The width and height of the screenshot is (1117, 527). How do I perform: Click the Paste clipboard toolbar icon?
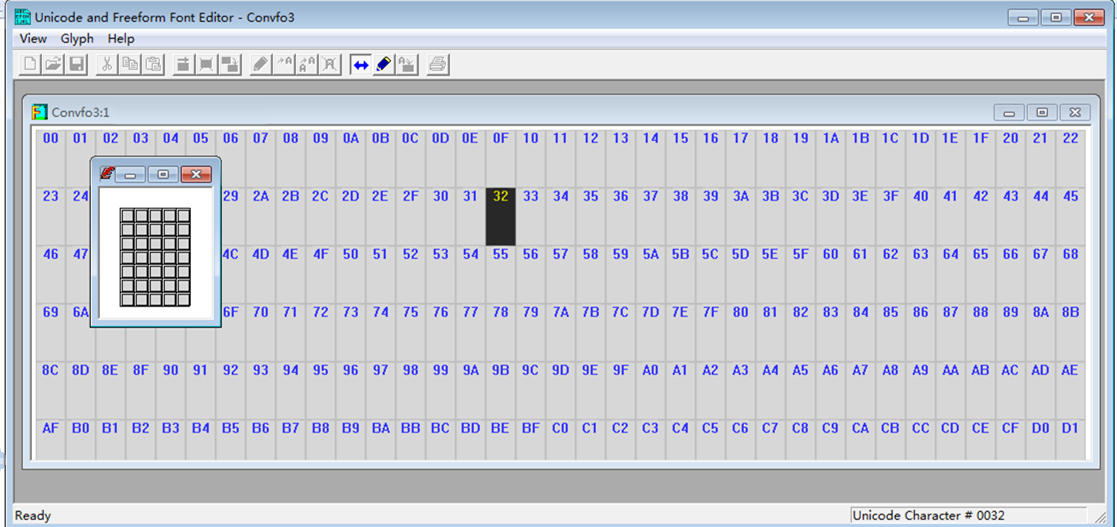(x=153, y=65)
